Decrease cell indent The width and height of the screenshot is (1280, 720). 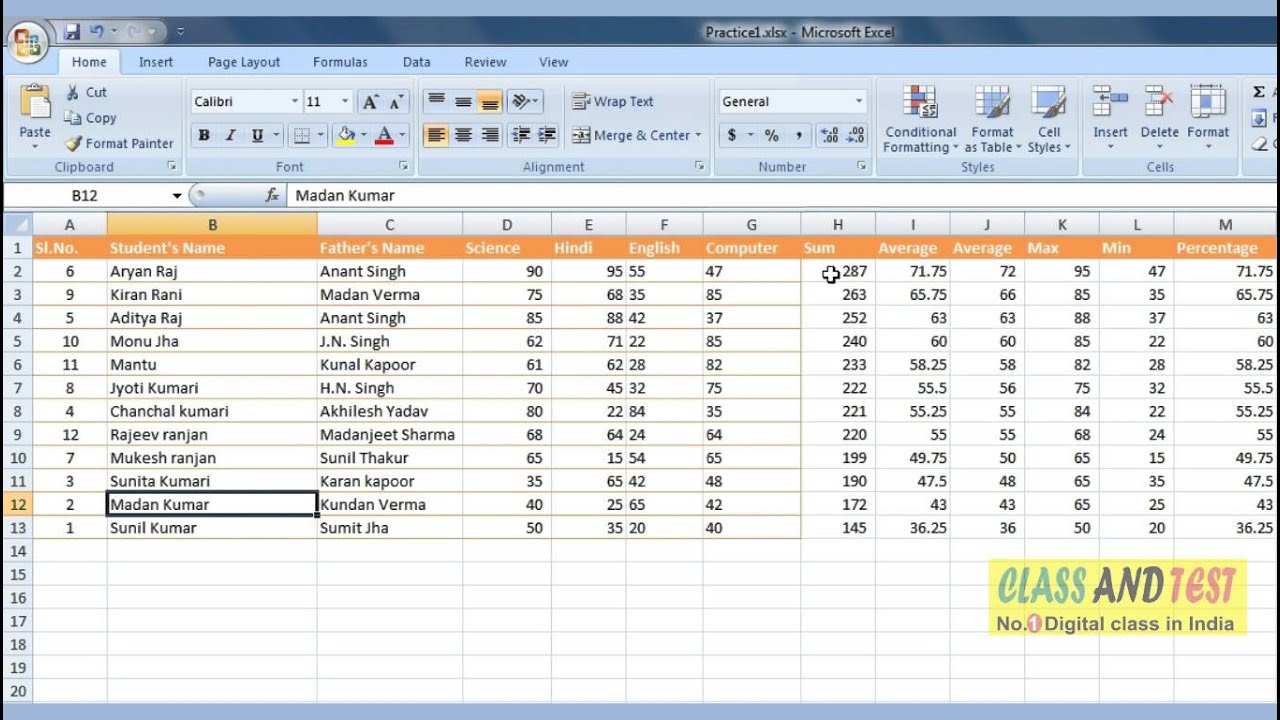pos(520,135)
